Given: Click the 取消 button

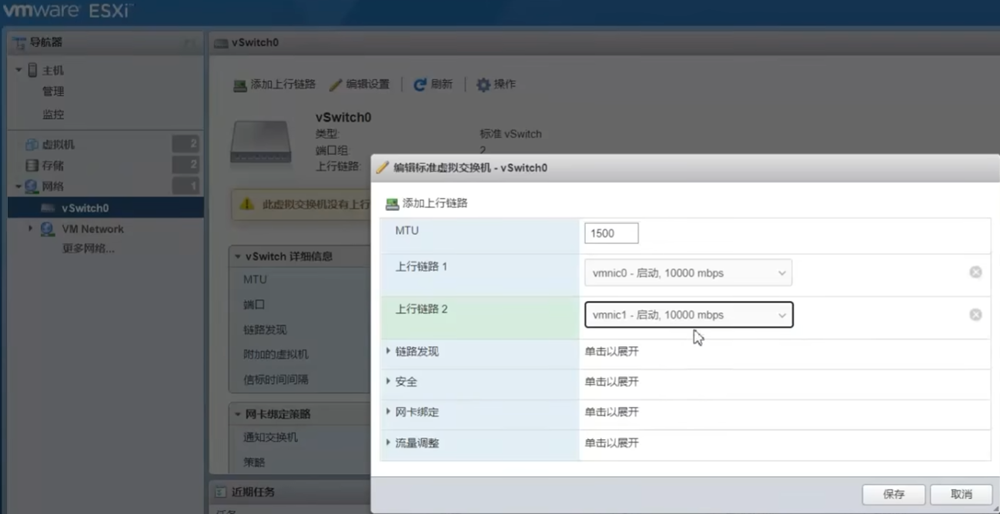Looking at the screenshot, I should (961, 494).
